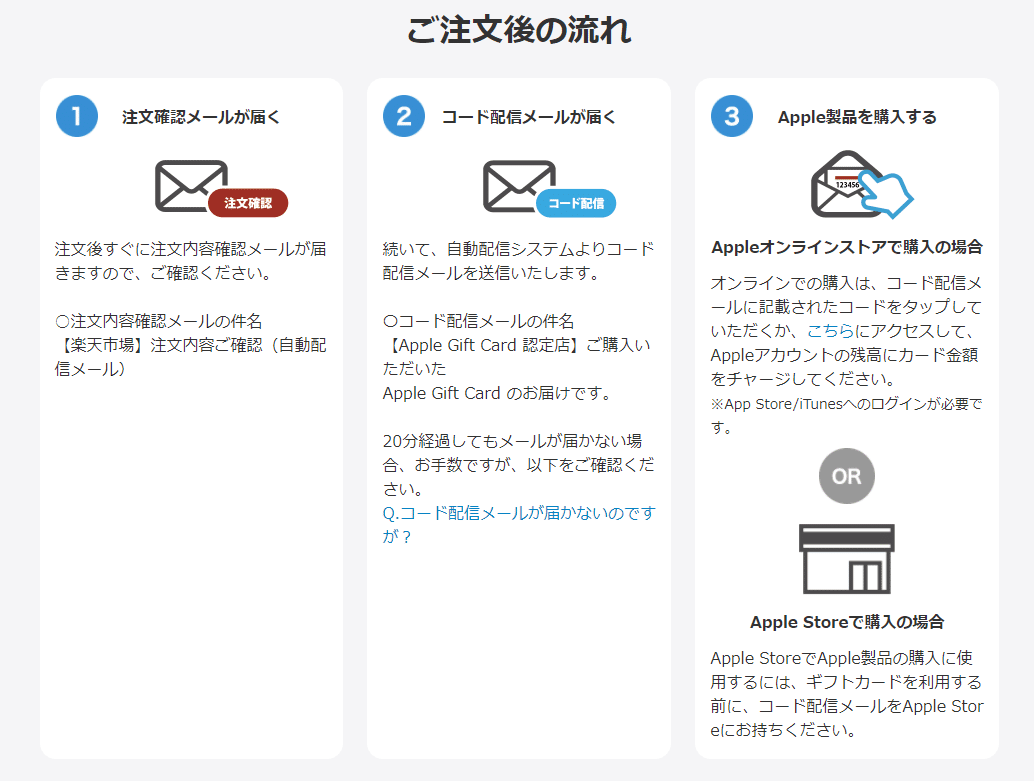Click text 注文後すぐに注文内容確認メールが届
The image size is (1034, 781).
[x=191, y=249]
